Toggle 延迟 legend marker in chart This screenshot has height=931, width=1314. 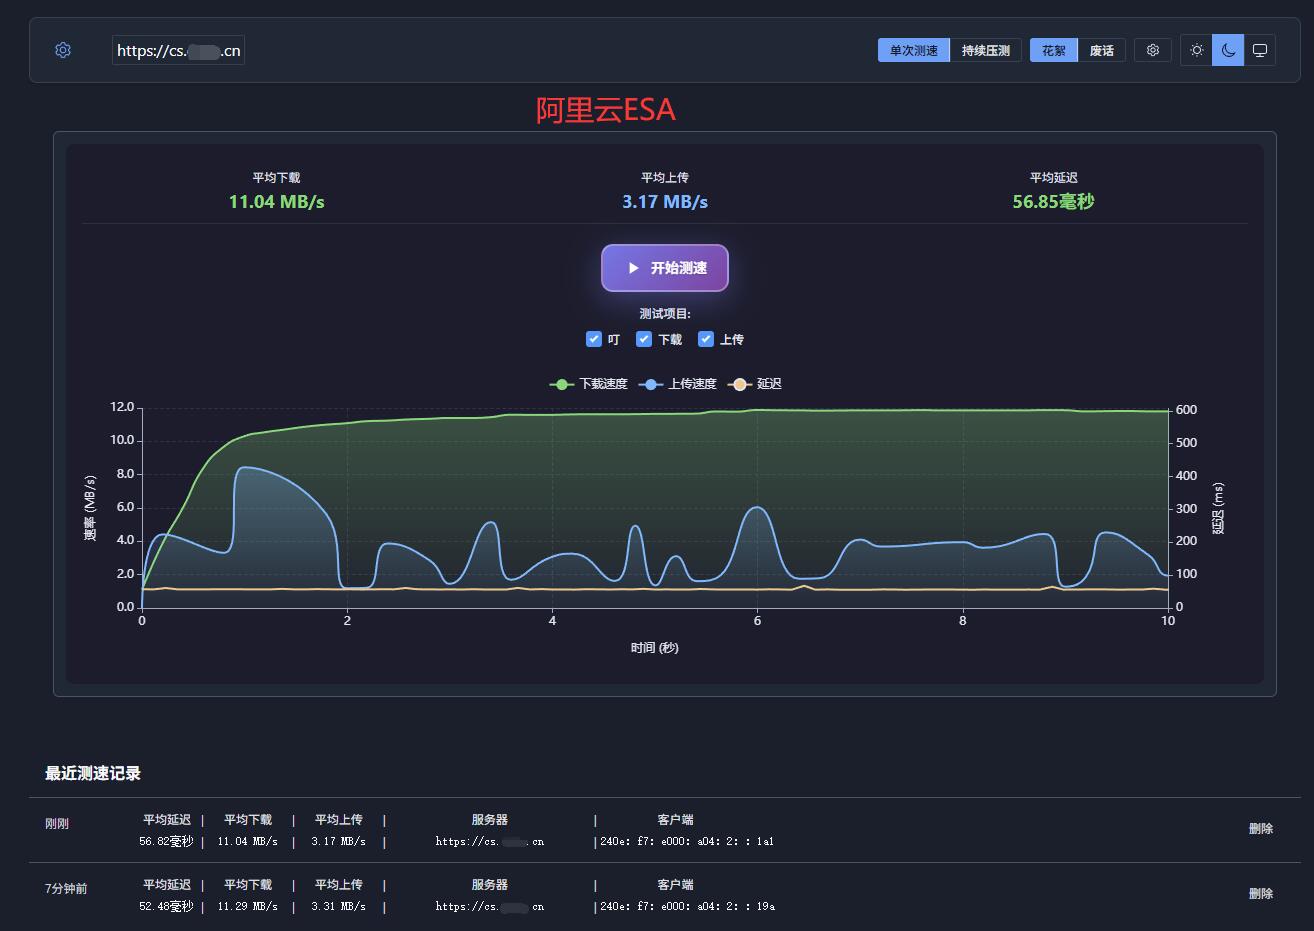739,384
